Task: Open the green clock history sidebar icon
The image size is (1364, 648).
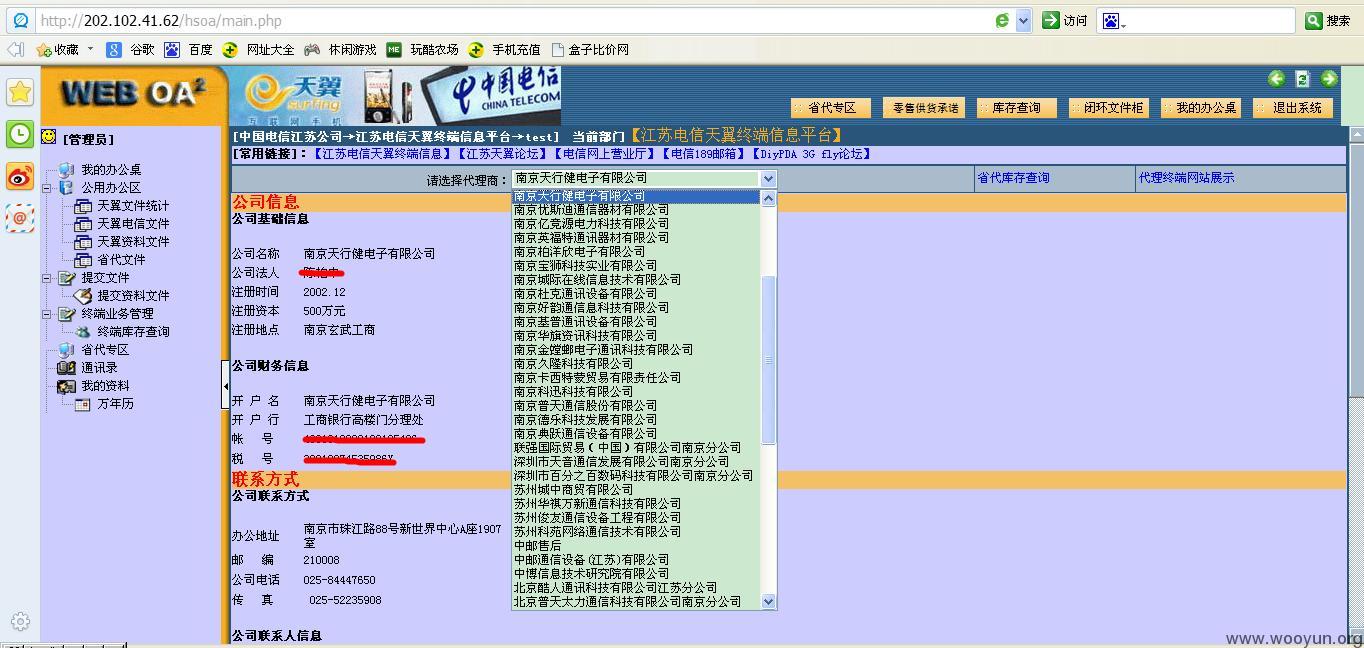Action: pyautogui.click(x=20, y=134)
